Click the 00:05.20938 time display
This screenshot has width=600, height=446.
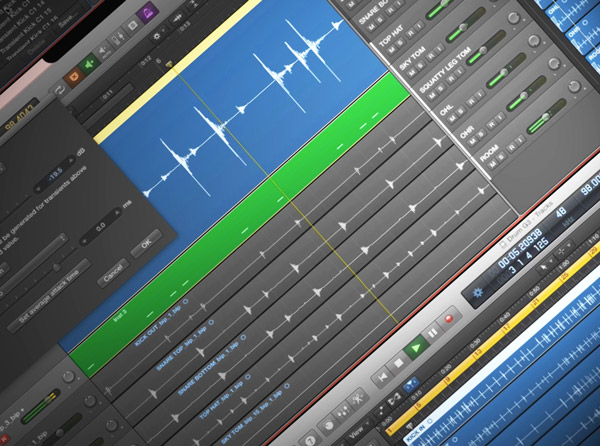coord(520,249)
